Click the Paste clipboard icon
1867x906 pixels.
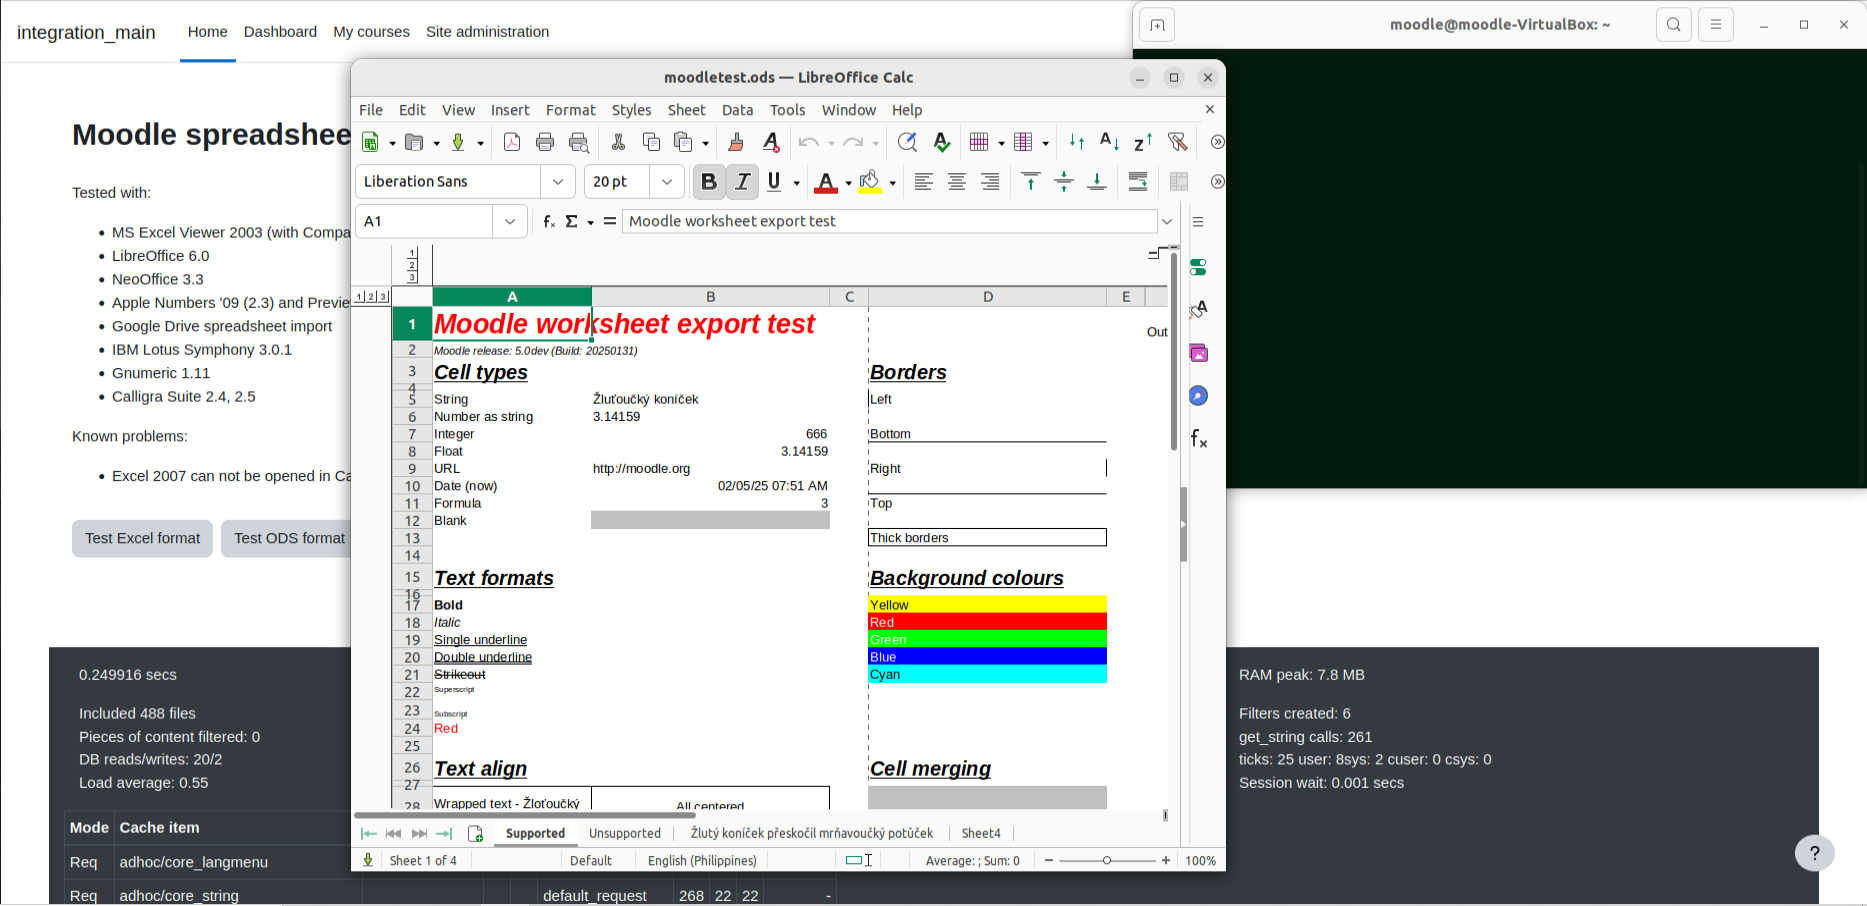pyautogui.click(x=684, y=142)
